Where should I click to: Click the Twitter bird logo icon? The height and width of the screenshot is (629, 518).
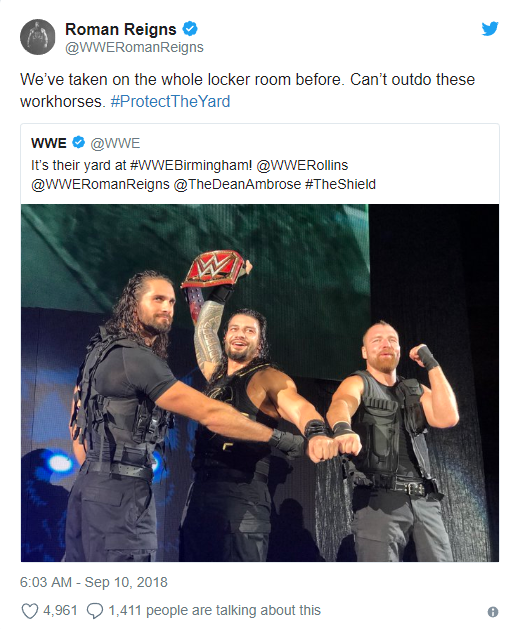tap(490, 28)
